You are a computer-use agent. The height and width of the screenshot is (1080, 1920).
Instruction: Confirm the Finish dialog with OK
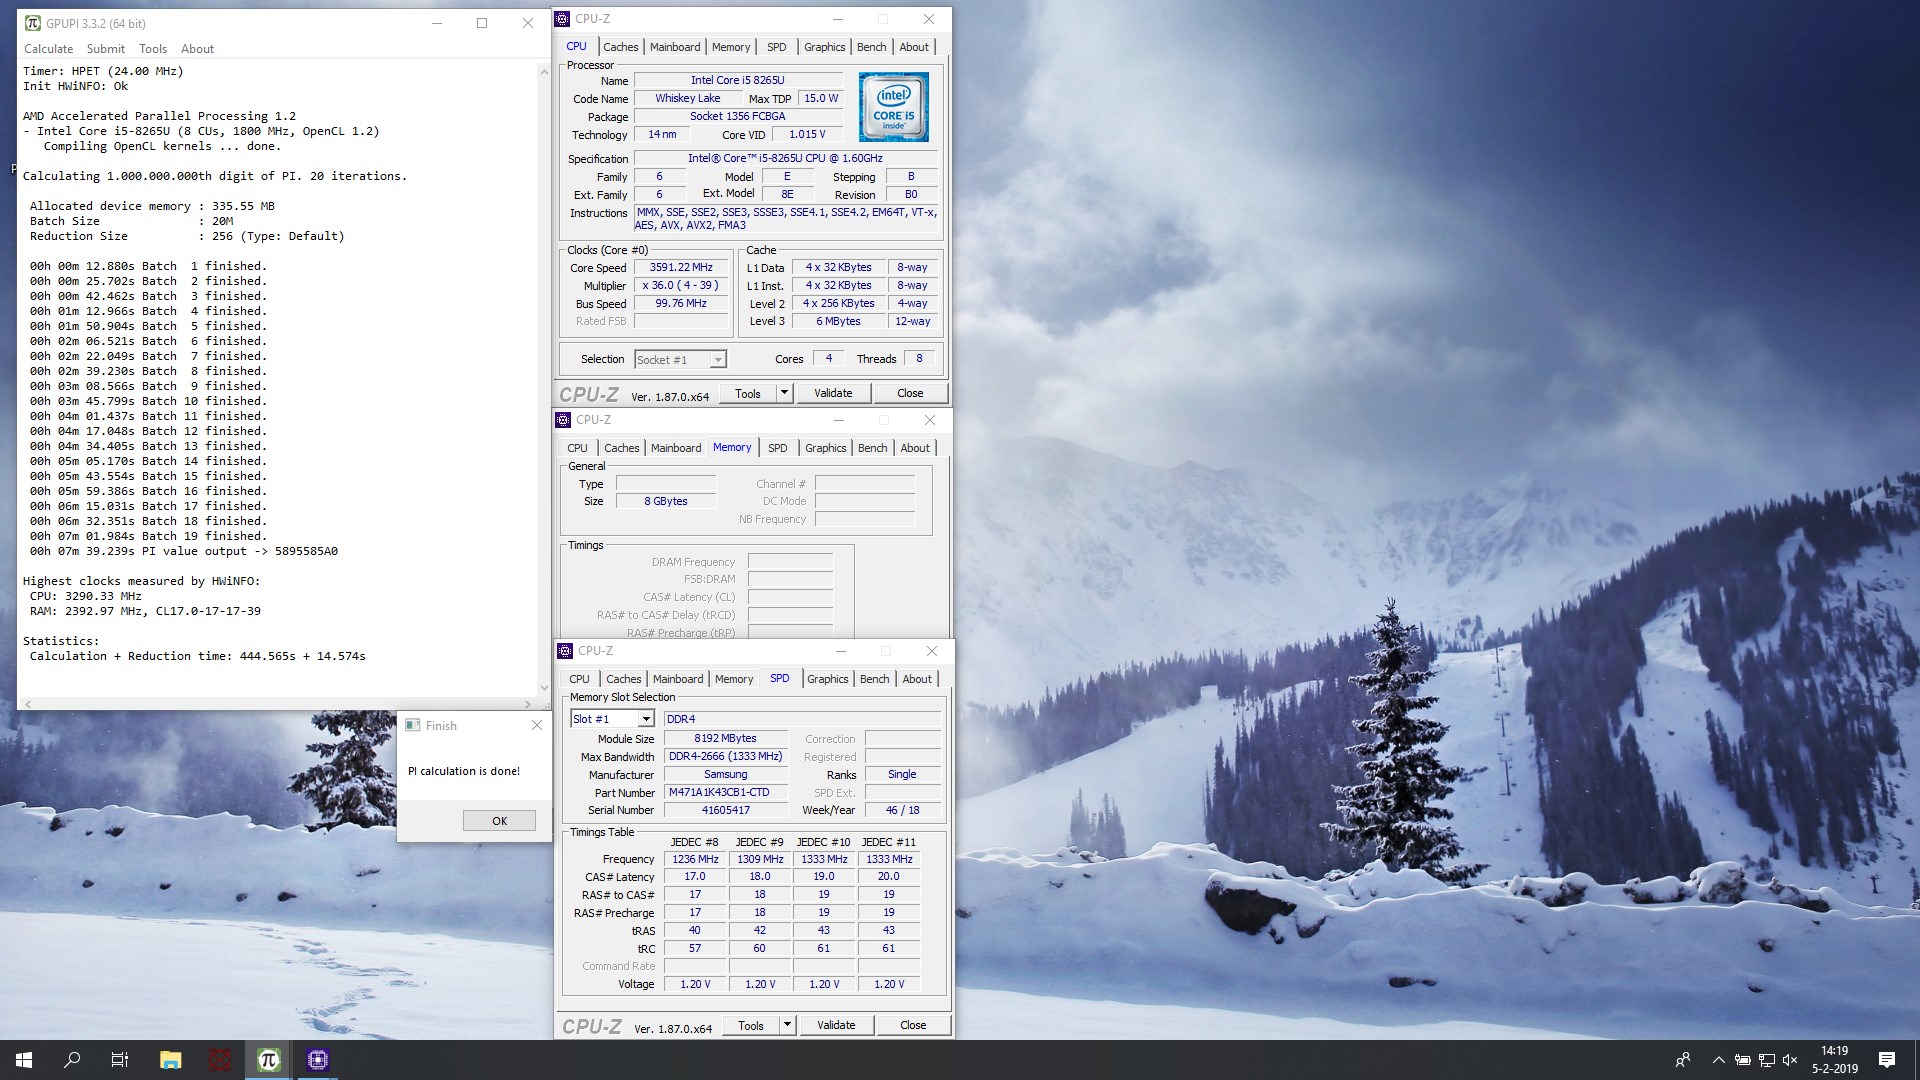[499, 821]
